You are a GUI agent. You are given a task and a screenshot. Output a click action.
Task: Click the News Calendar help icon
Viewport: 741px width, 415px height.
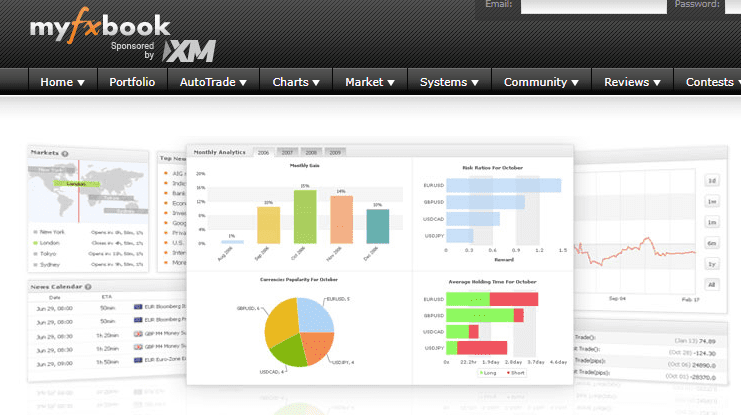point(88,287)
